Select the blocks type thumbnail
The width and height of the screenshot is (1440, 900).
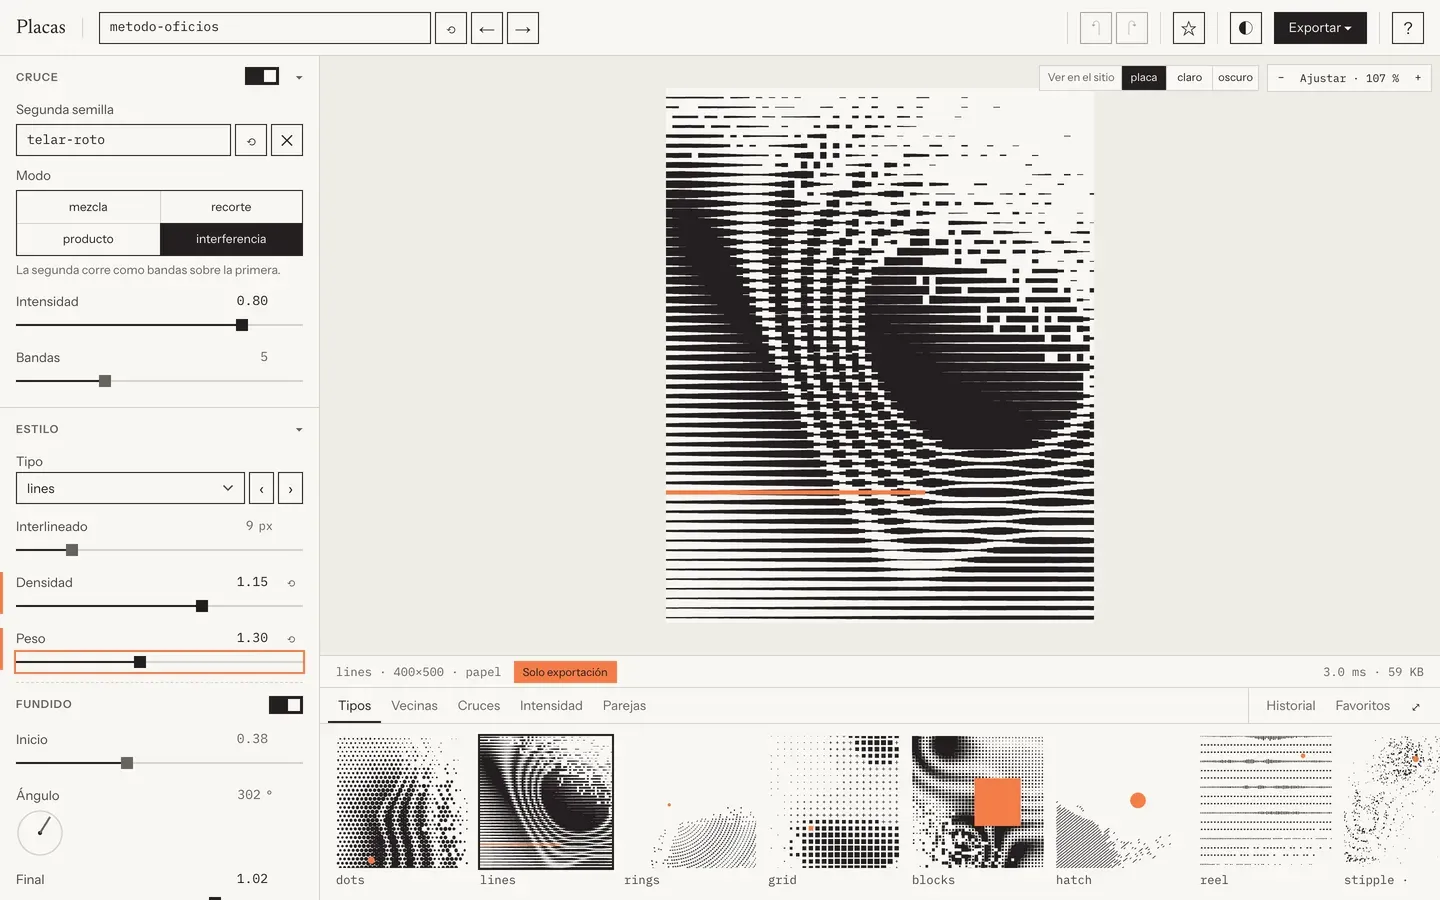[978, 802]
